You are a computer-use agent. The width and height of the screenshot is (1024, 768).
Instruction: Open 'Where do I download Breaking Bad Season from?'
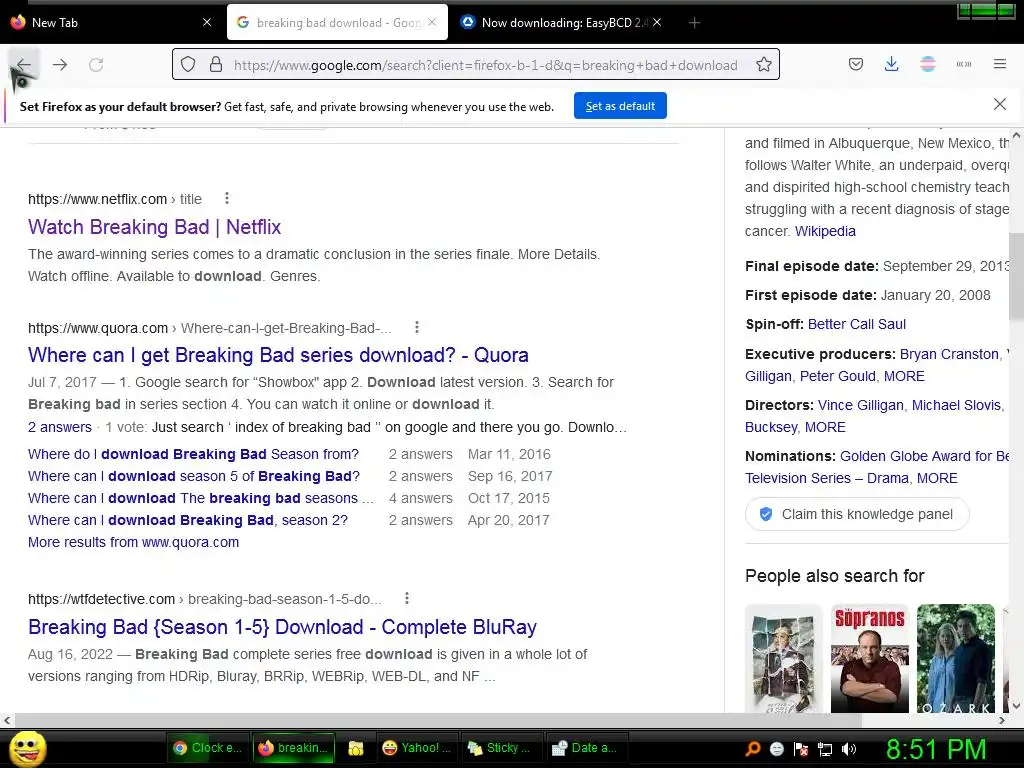pyautogui.click(x=193, y=454)
